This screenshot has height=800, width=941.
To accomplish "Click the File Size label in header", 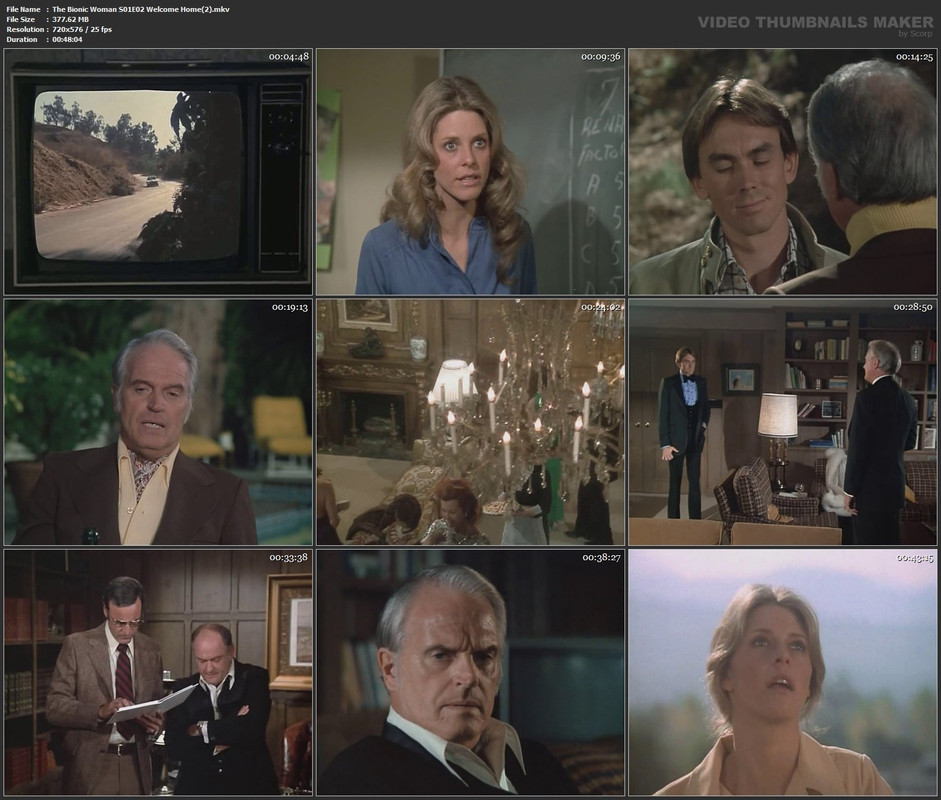I will tap(21, 19).
